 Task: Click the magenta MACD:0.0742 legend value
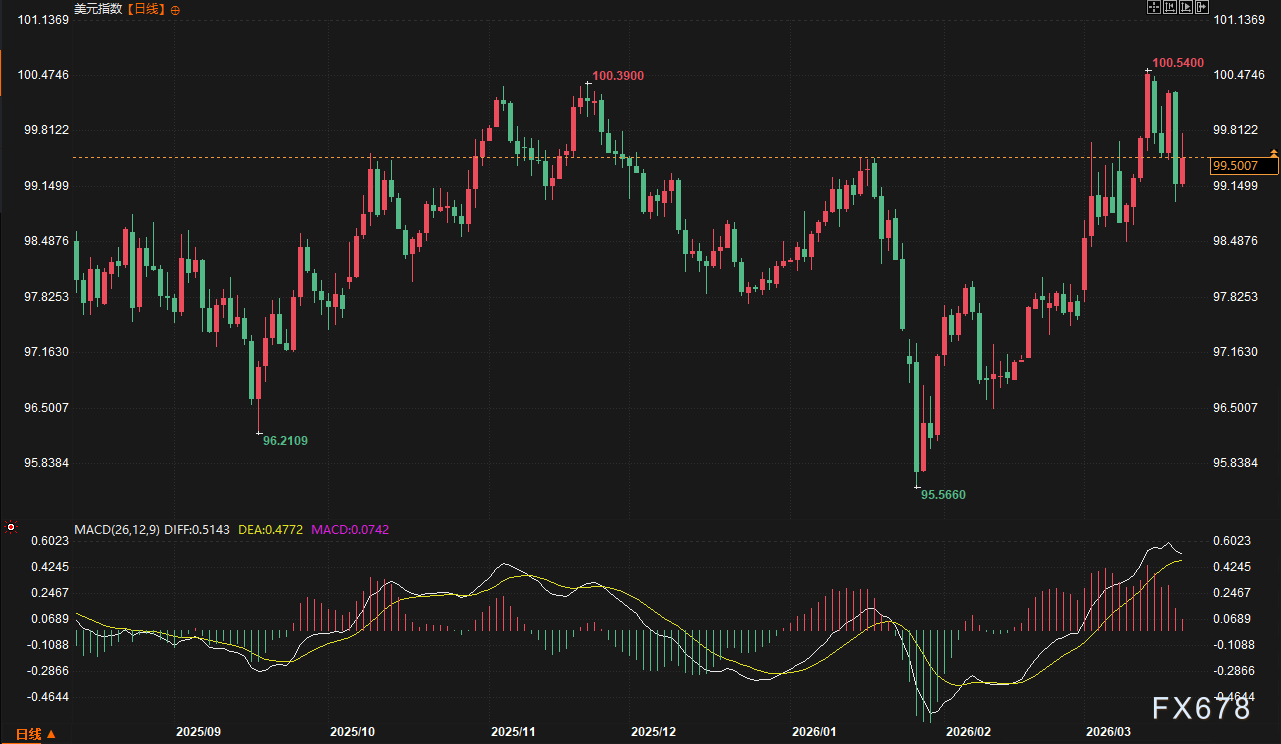350,529
